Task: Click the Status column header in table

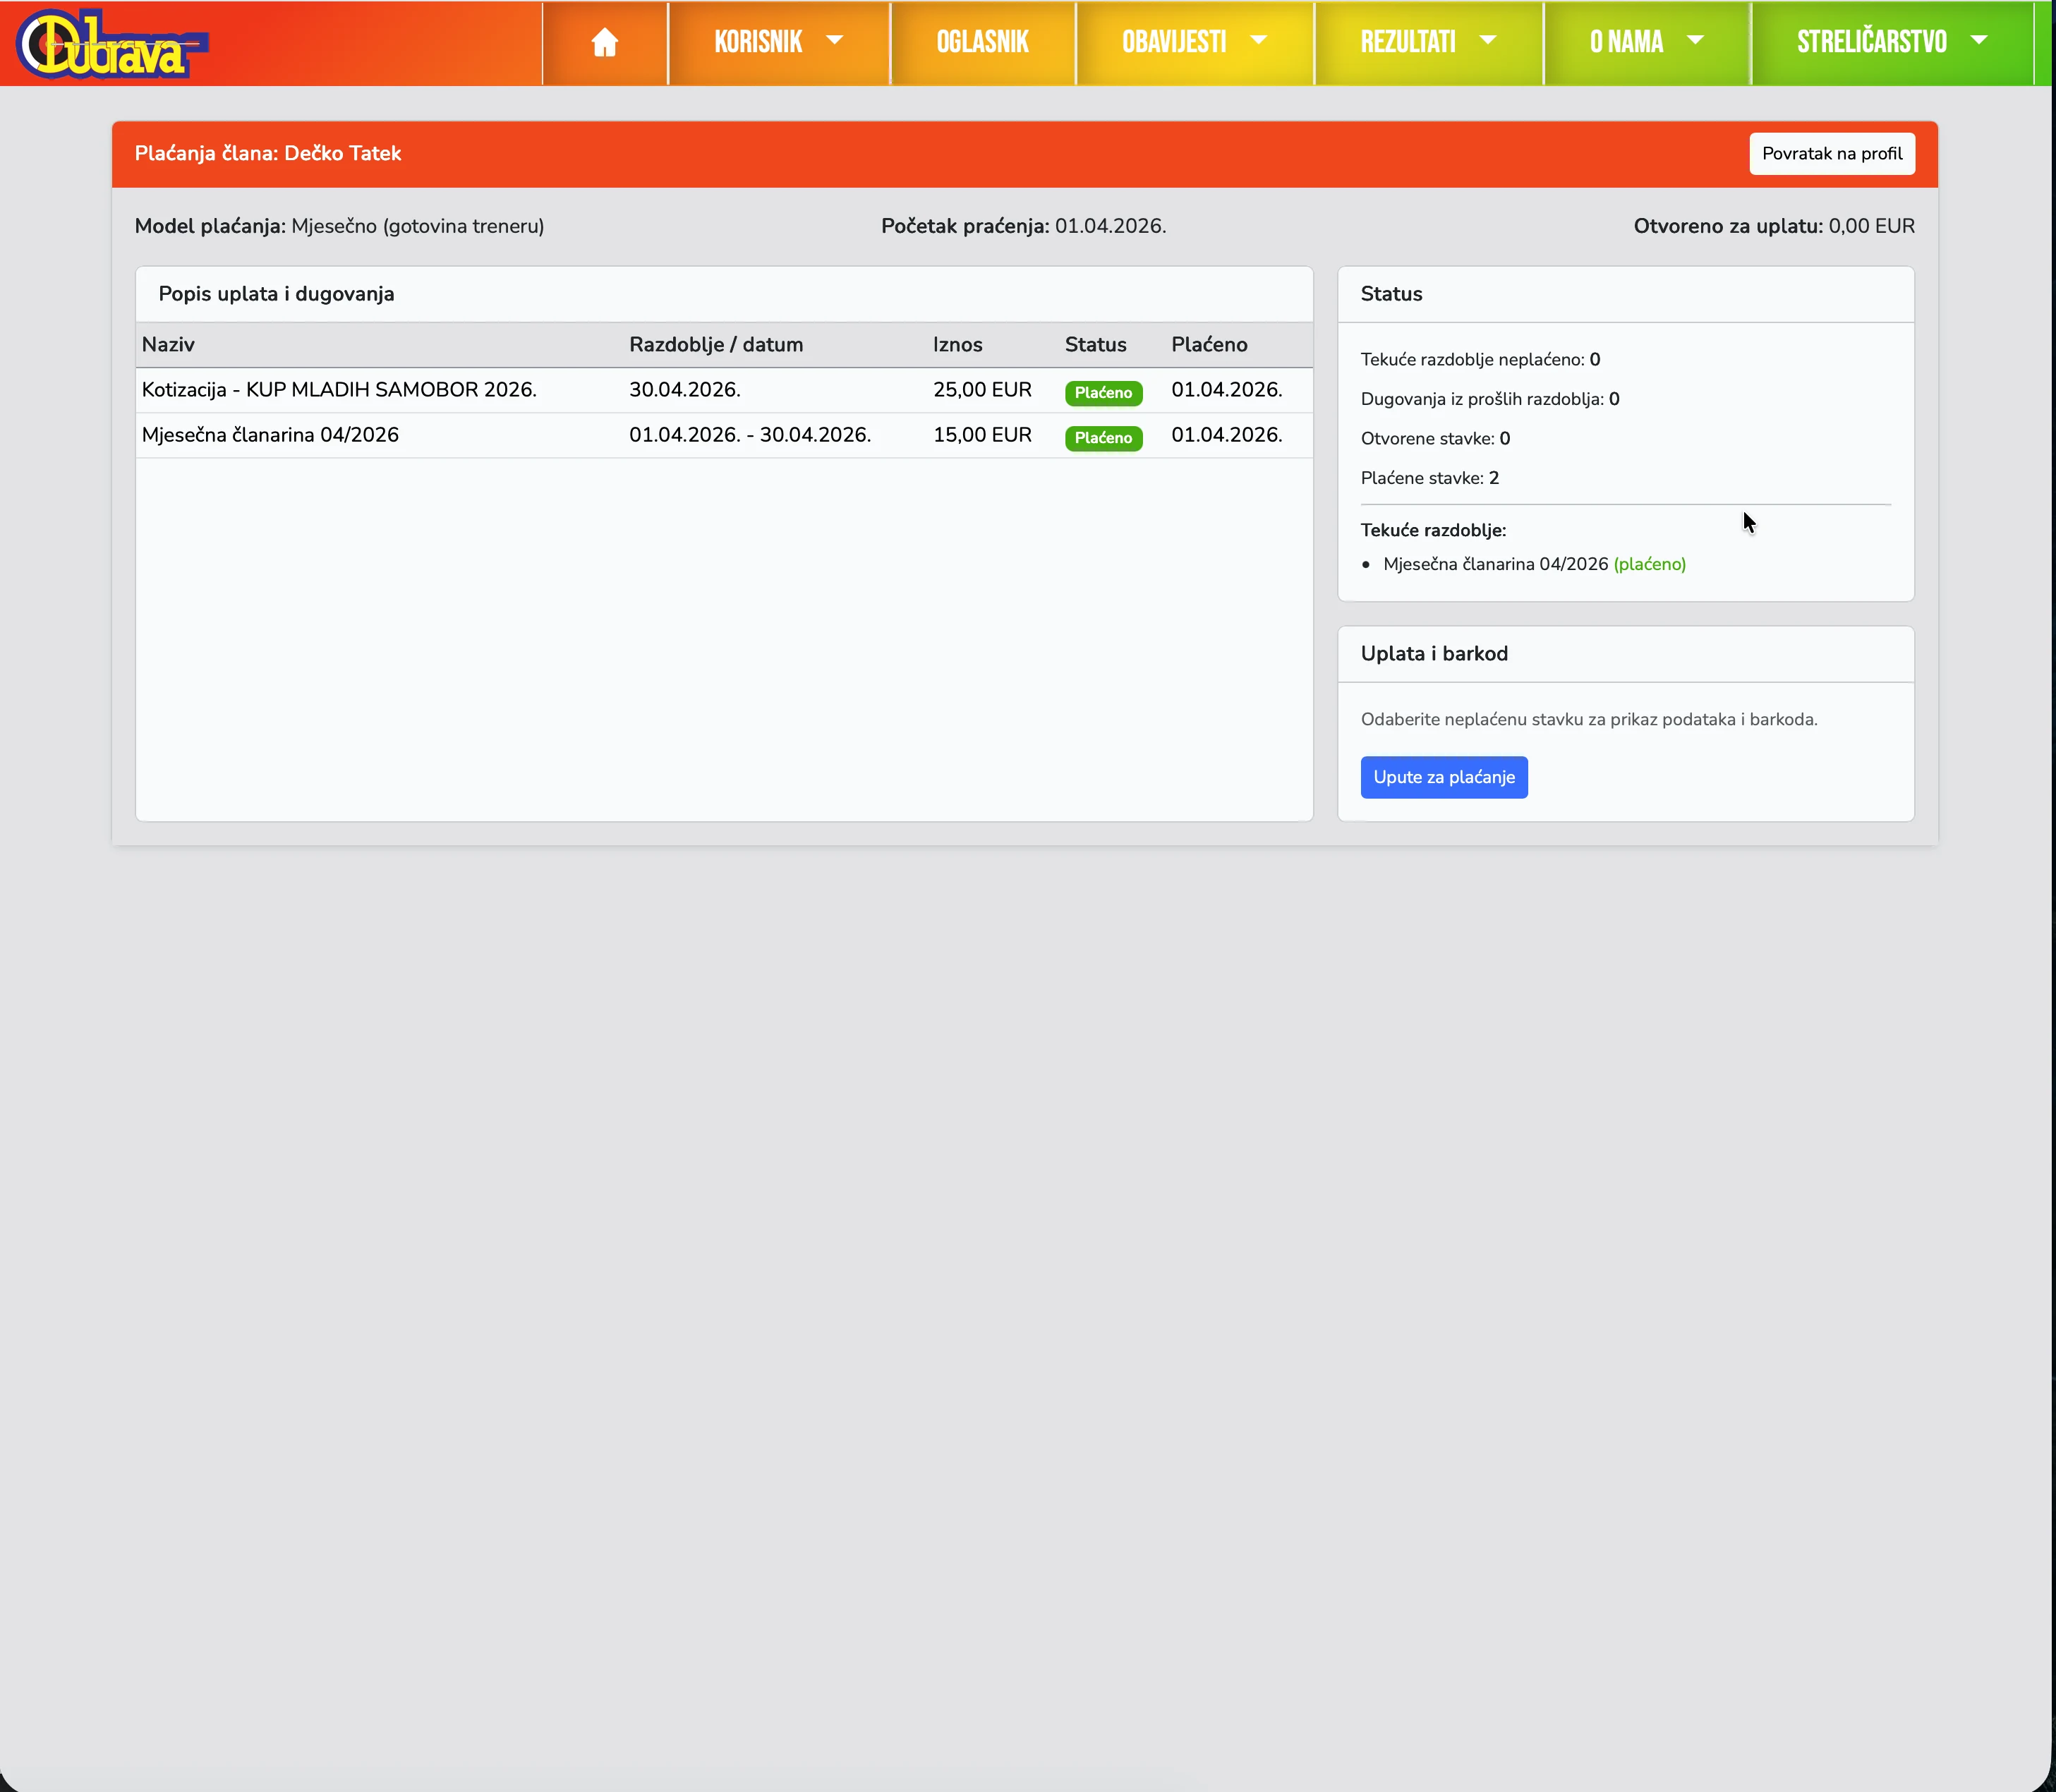Action: pos(1095,345)
